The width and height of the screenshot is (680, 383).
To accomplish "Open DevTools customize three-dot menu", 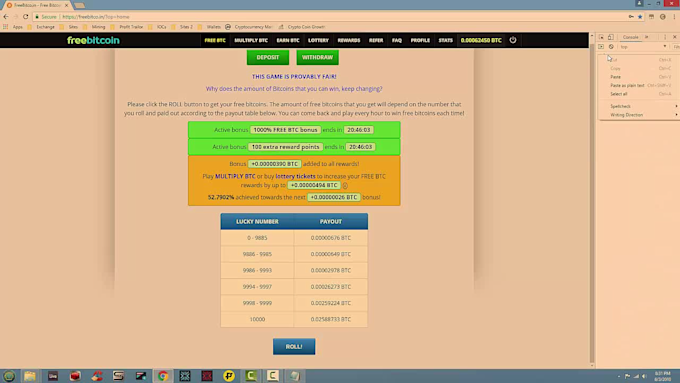I will pos(665,37).
